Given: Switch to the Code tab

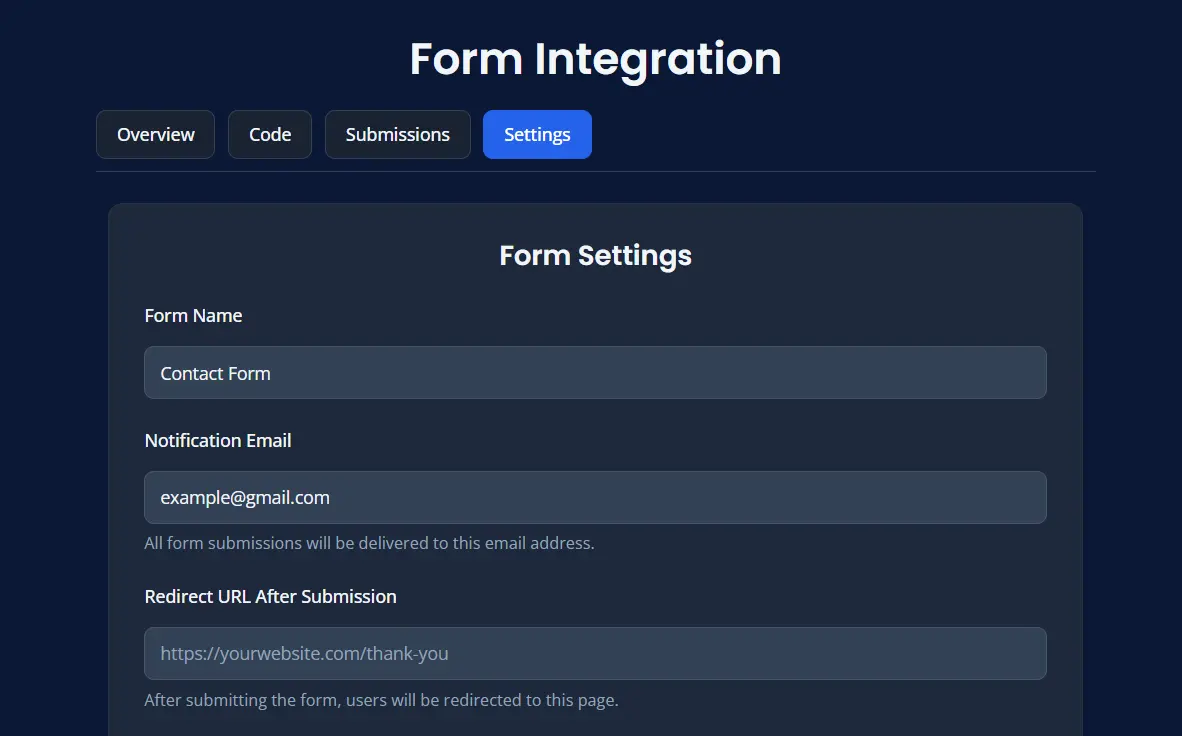Looking at the screenshot, I should tap(270, 134).
